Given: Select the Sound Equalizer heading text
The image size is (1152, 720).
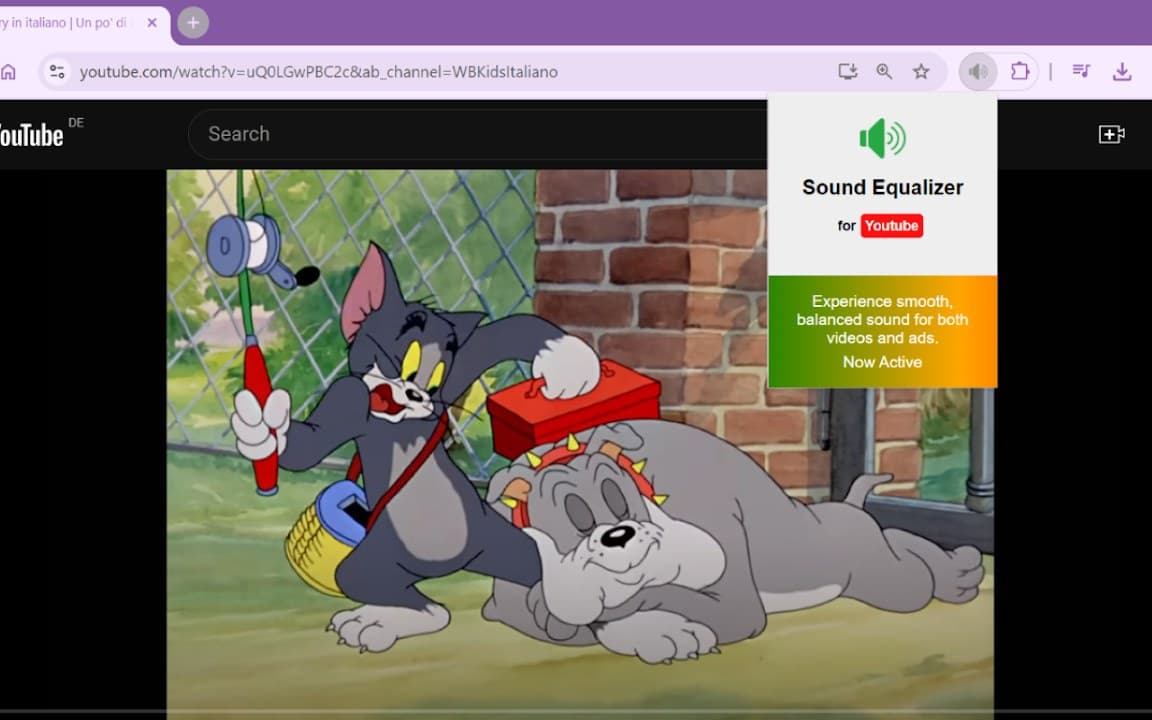Looking at the screenshot, I should point(882,187).
